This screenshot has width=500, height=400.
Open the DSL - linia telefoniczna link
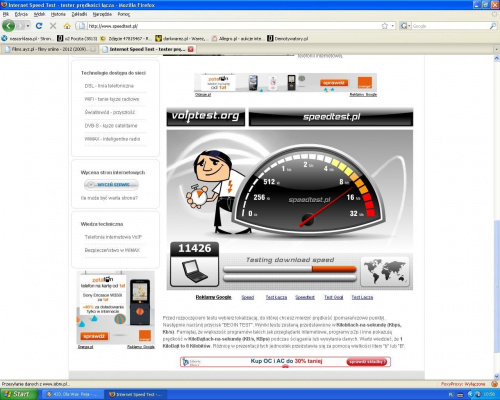(109, 86)
